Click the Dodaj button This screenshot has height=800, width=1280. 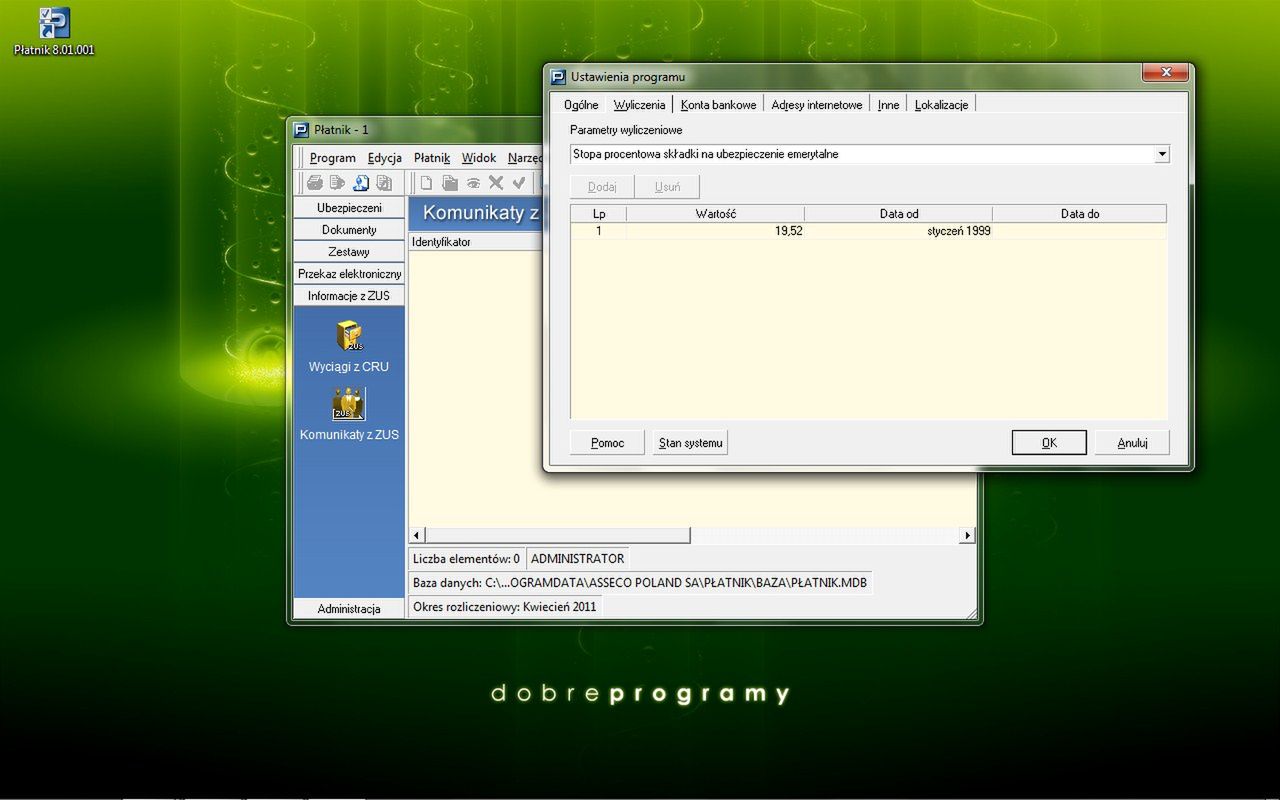602,187
